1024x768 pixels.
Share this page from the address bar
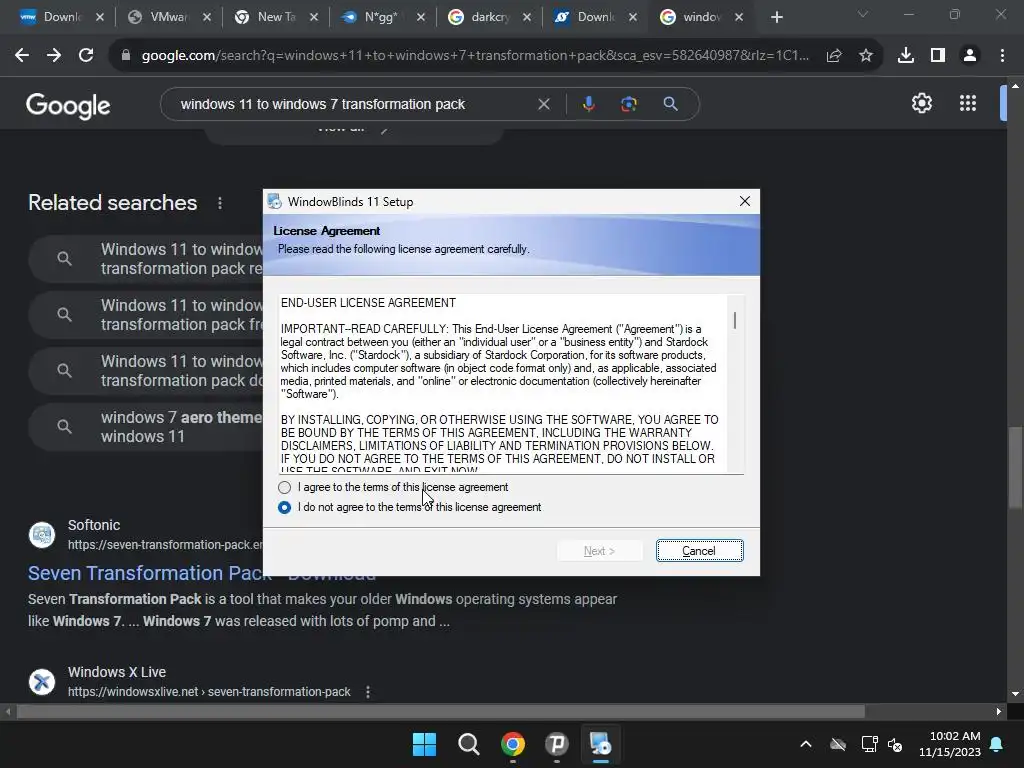834,56
